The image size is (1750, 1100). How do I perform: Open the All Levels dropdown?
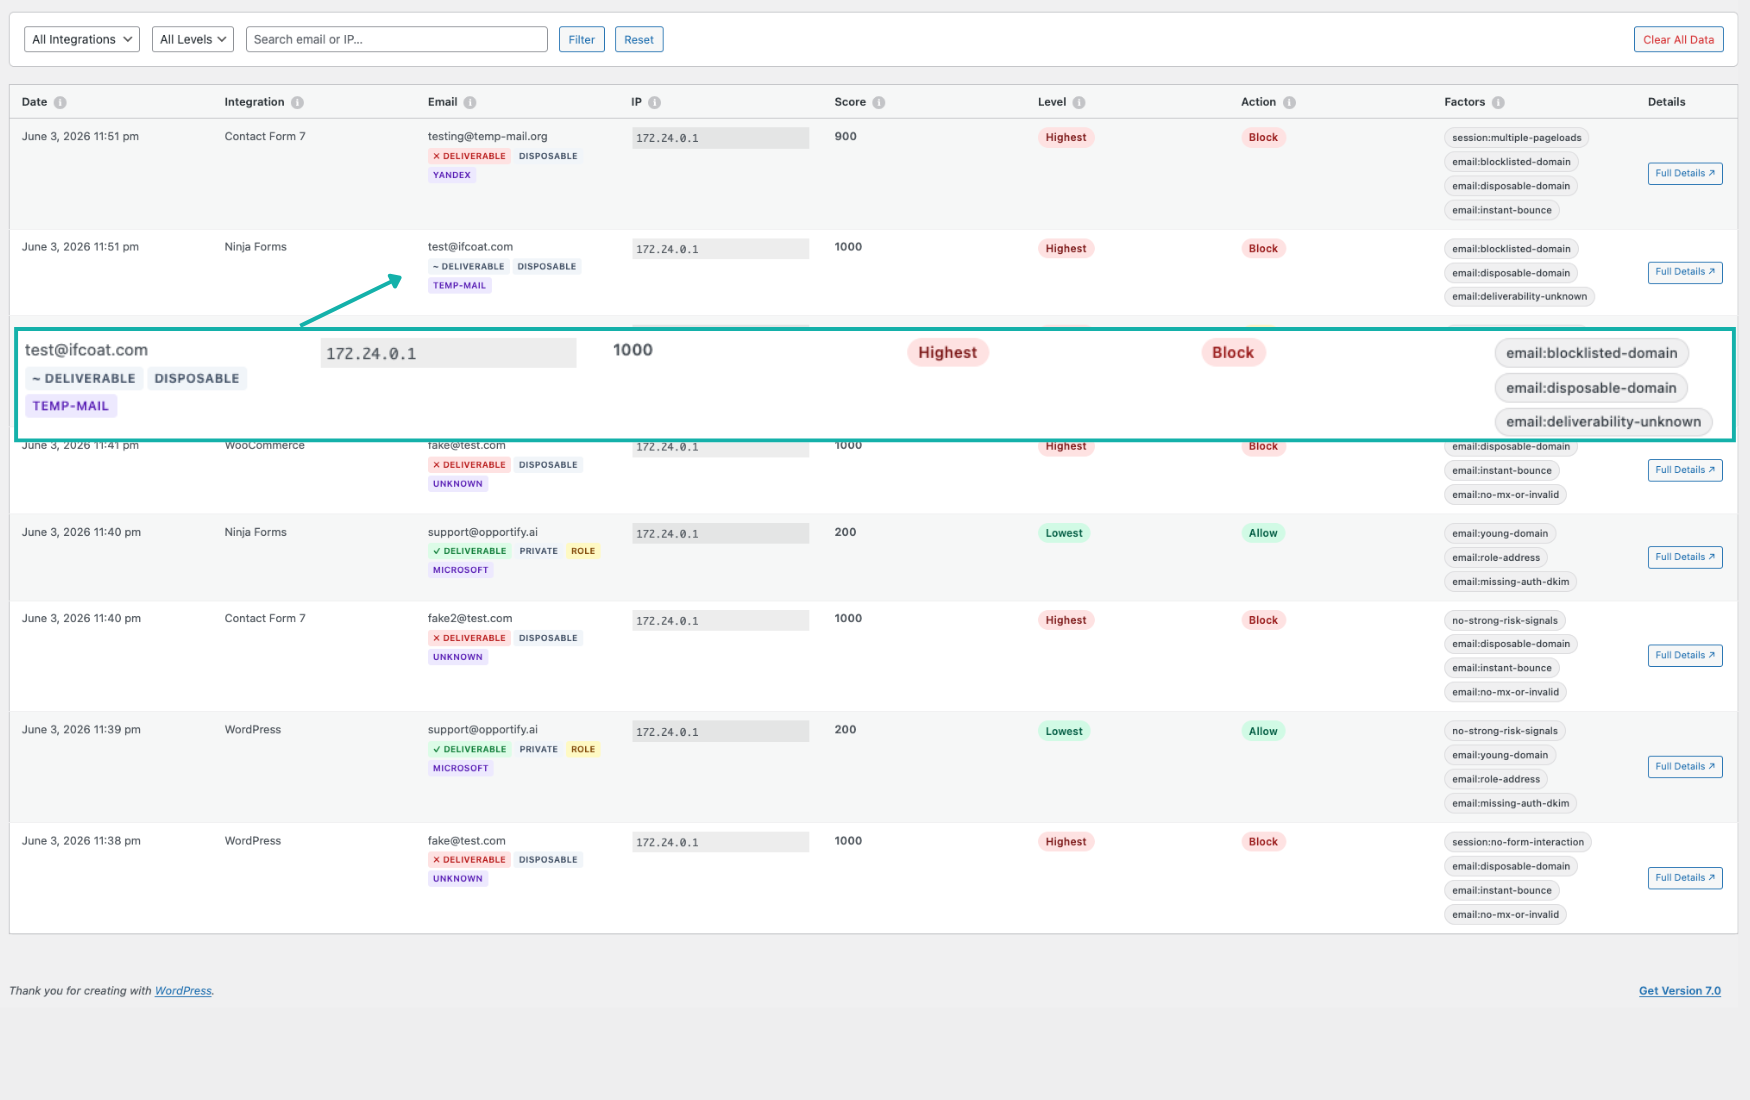tap(193, 39)
